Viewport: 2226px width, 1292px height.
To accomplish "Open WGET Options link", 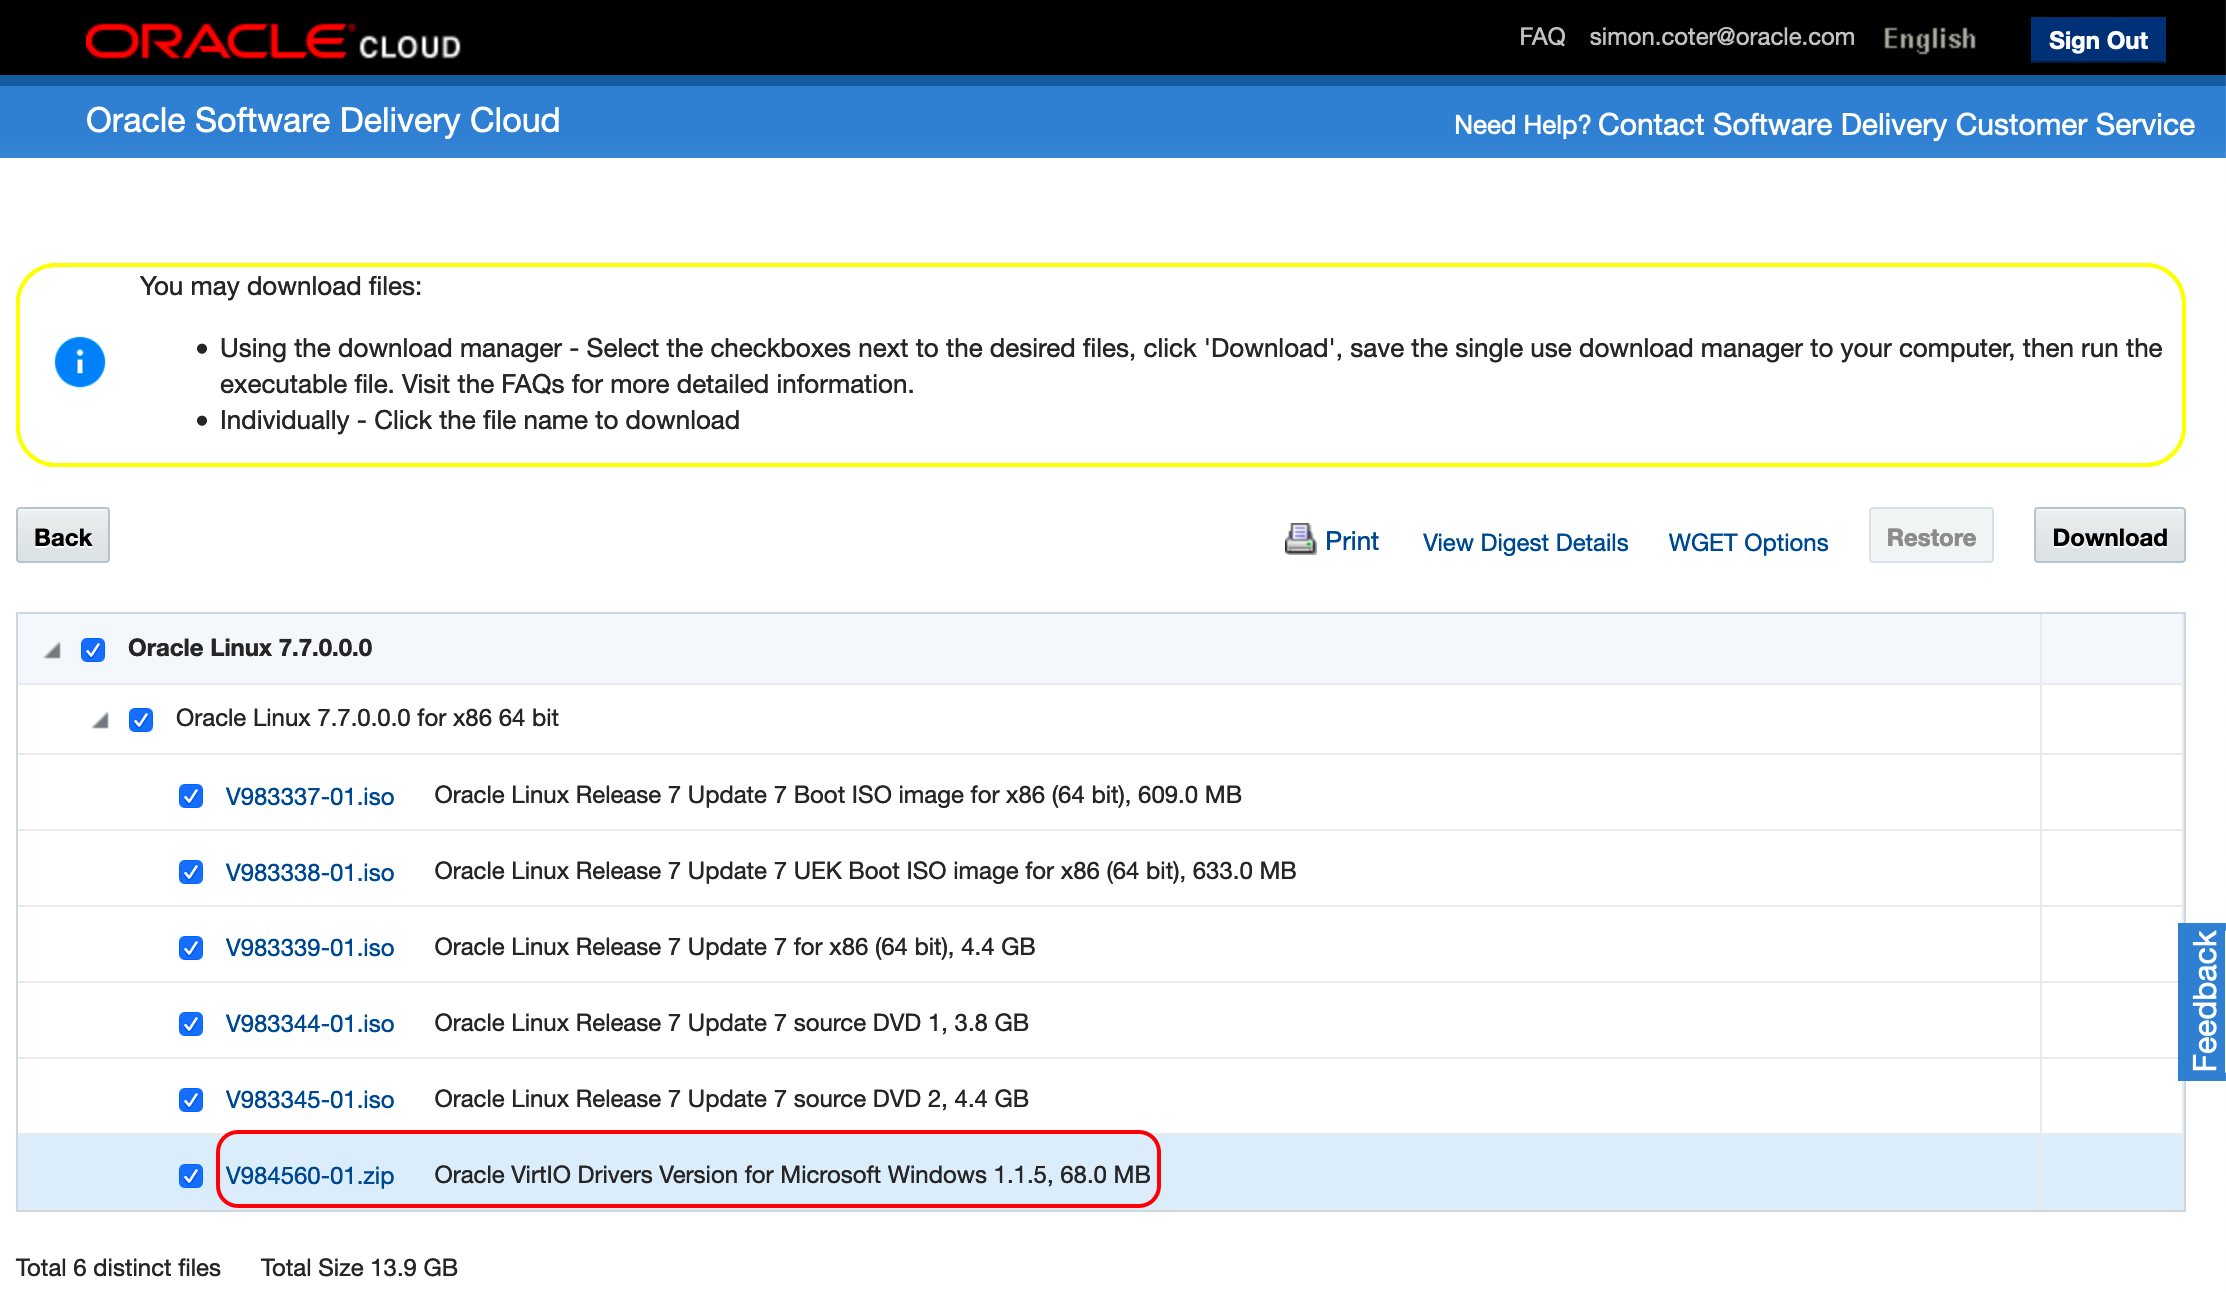I will coord(1748,543).
